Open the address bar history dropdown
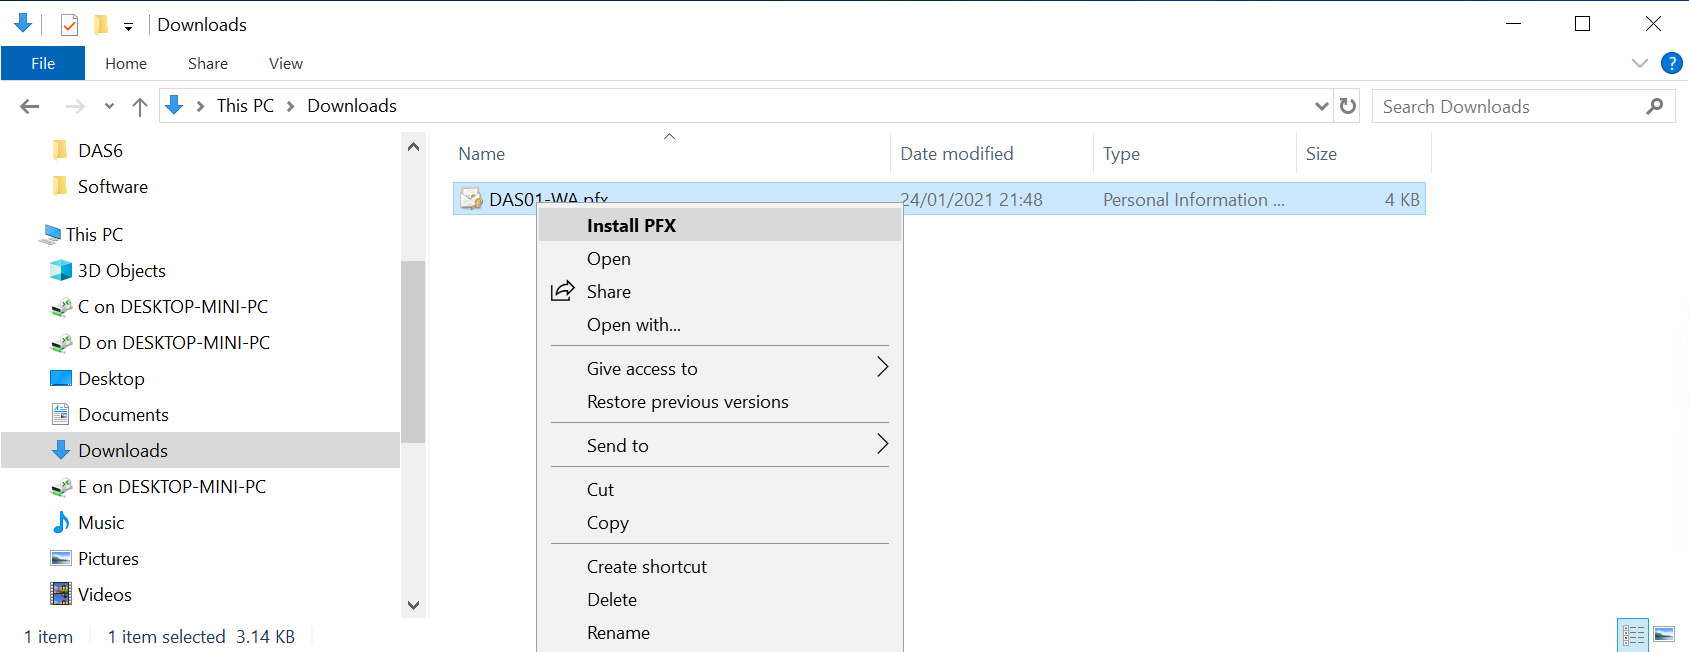Image resolution: width=1689 pixels, height=652 pixels. (x=1322, y=106)
